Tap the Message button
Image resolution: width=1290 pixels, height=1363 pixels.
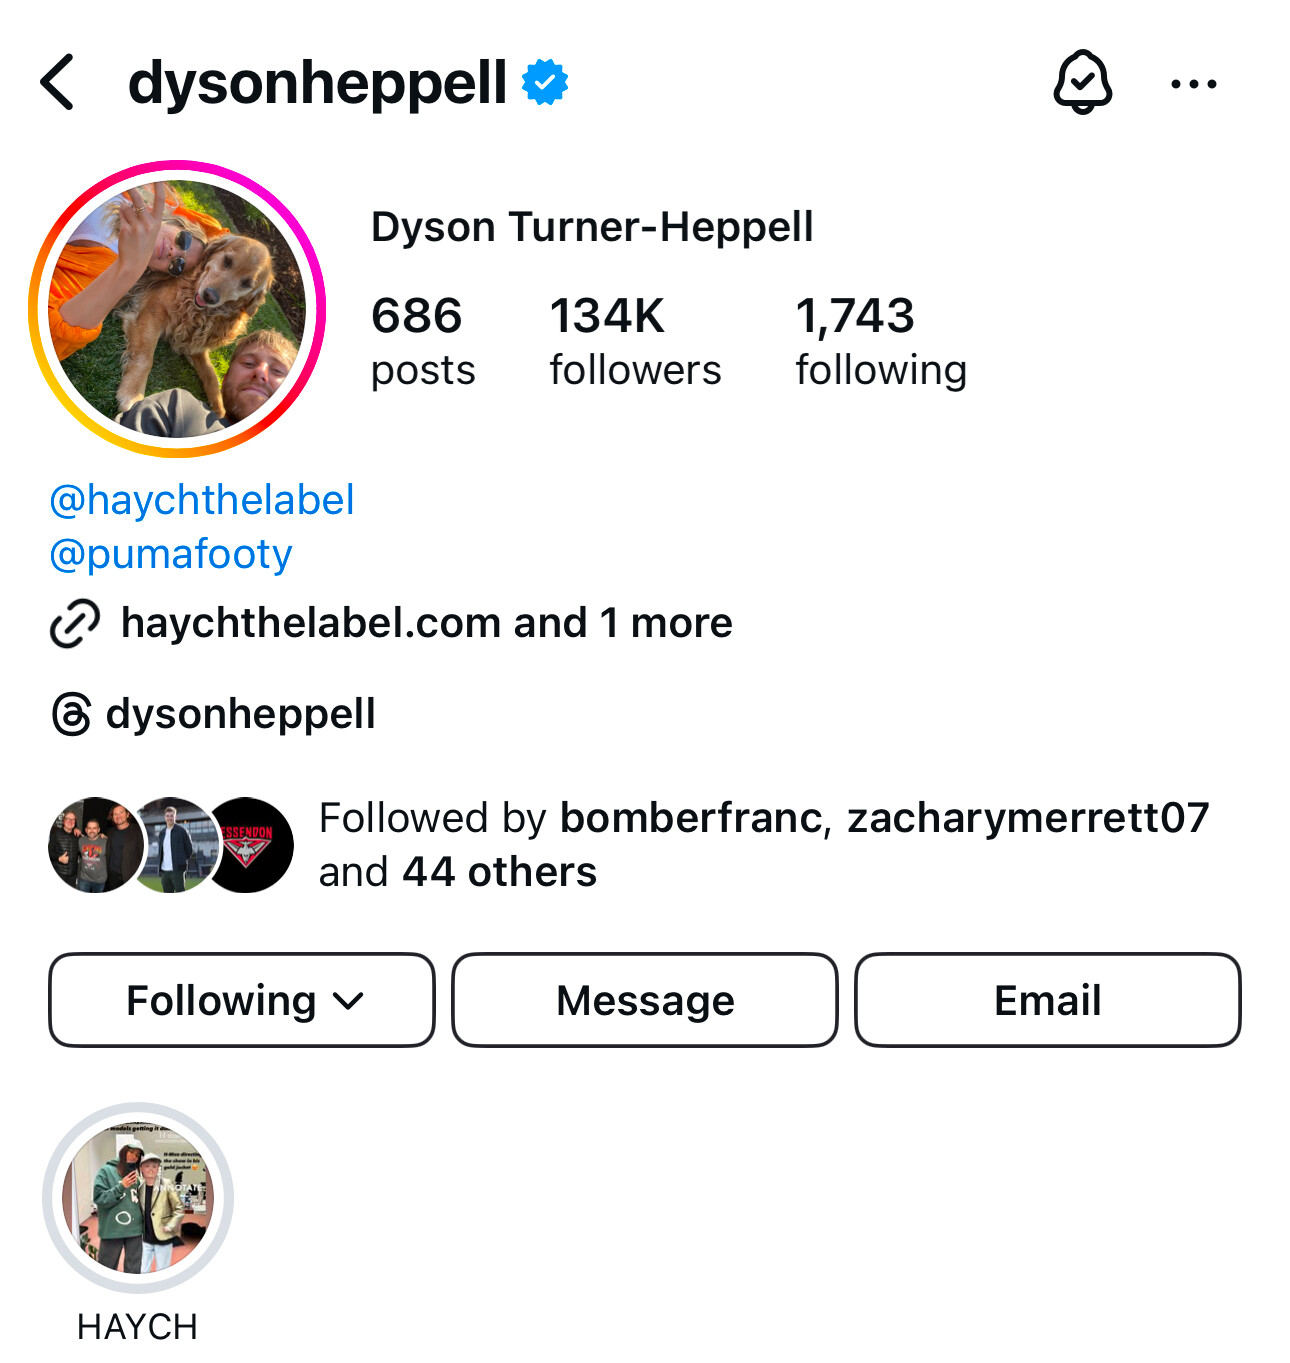coord(645,1000)
